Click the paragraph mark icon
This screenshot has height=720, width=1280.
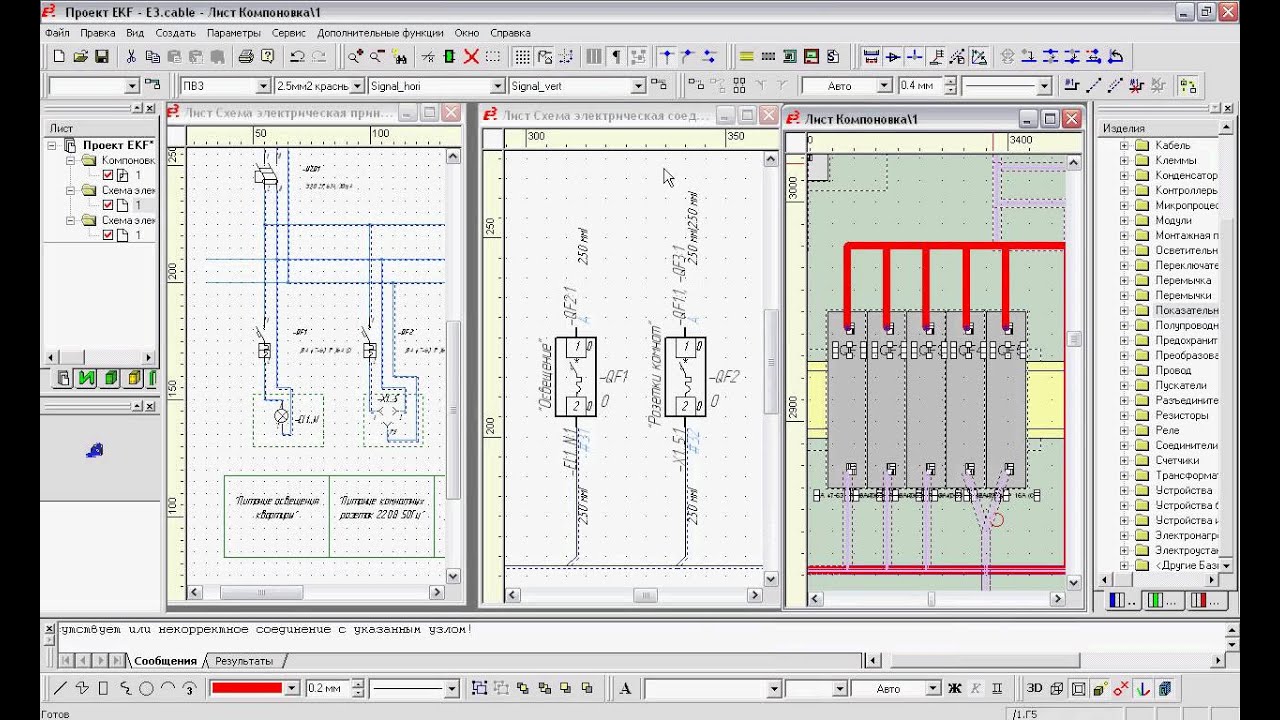click(x=615, y=56)
